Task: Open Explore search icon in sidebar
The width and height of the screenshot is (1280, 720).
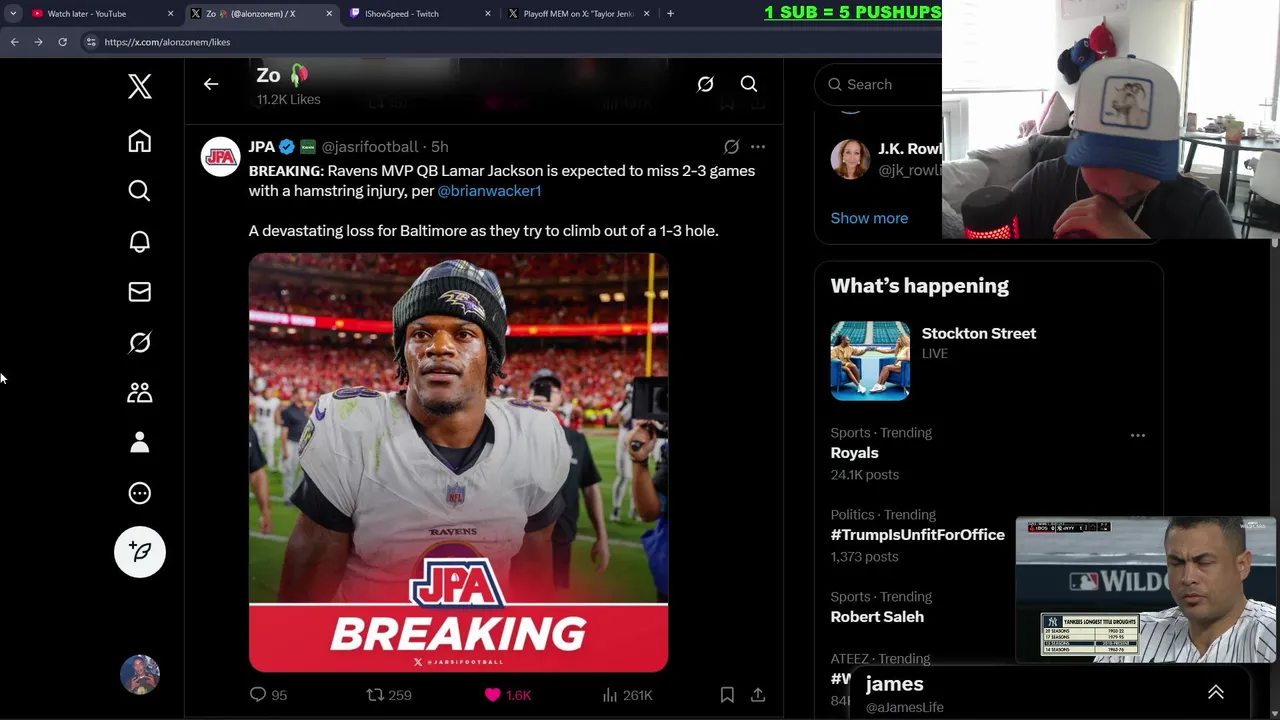Action: (x=140, y=191)
